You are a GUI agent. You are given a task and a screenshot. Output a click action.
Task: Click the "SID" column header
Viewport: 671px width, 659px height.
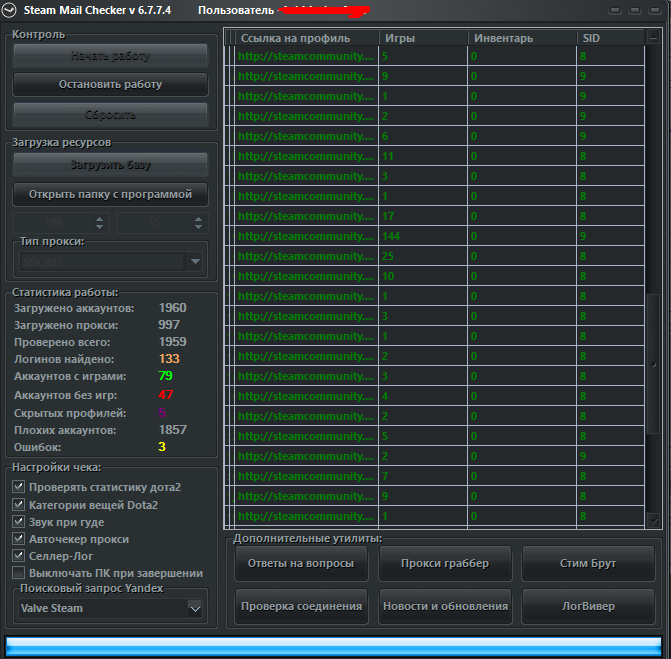coord(610,38)
